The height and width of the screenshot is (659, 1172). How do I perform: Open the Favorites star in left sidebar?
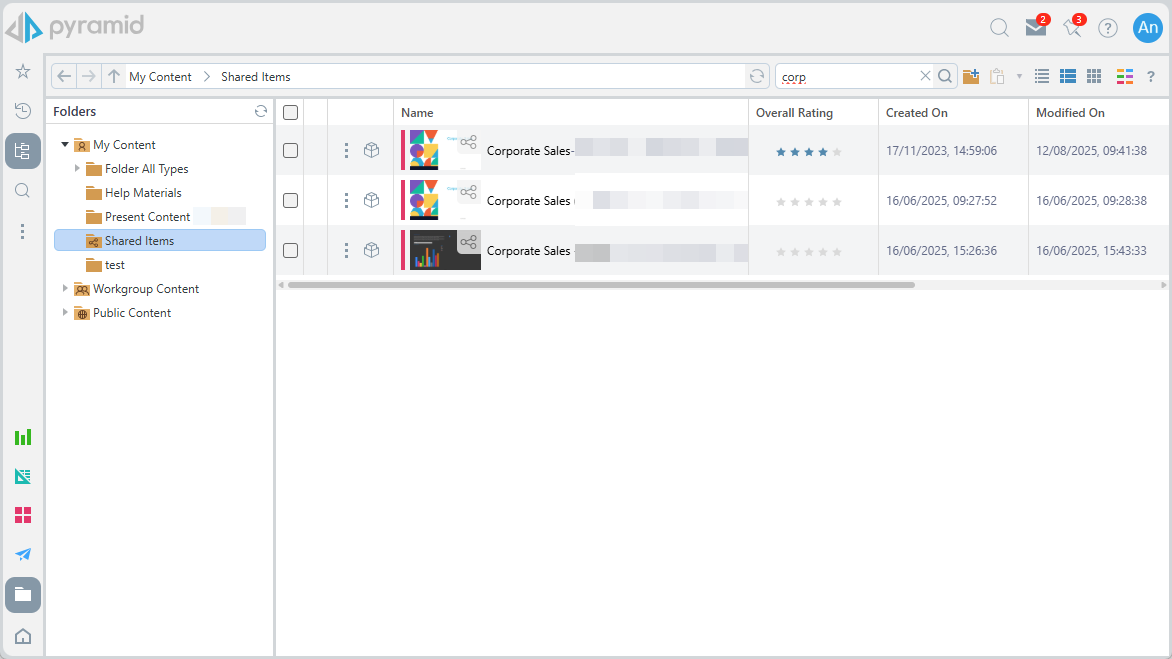pyautogui.click(x=23, y=71)
